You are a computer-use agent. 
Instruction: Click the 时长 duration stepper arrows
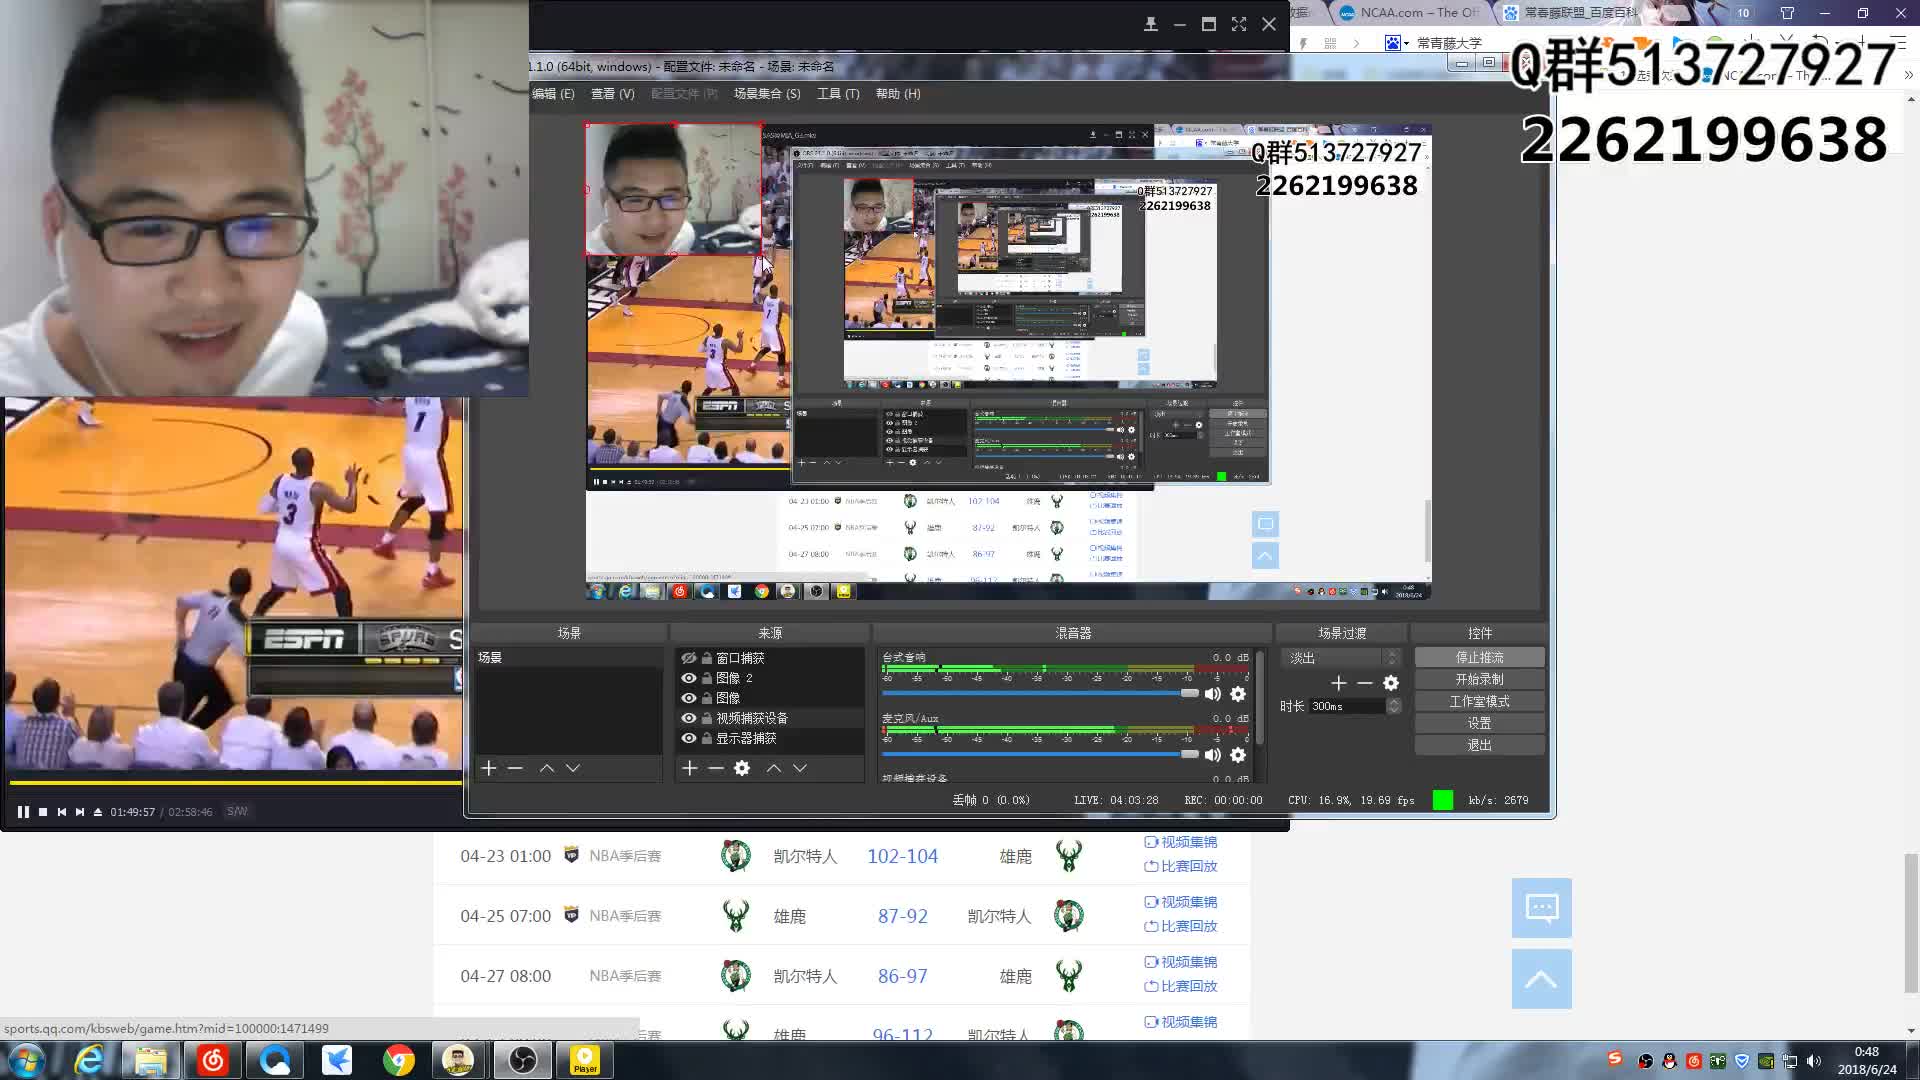tap(1394, 706)
